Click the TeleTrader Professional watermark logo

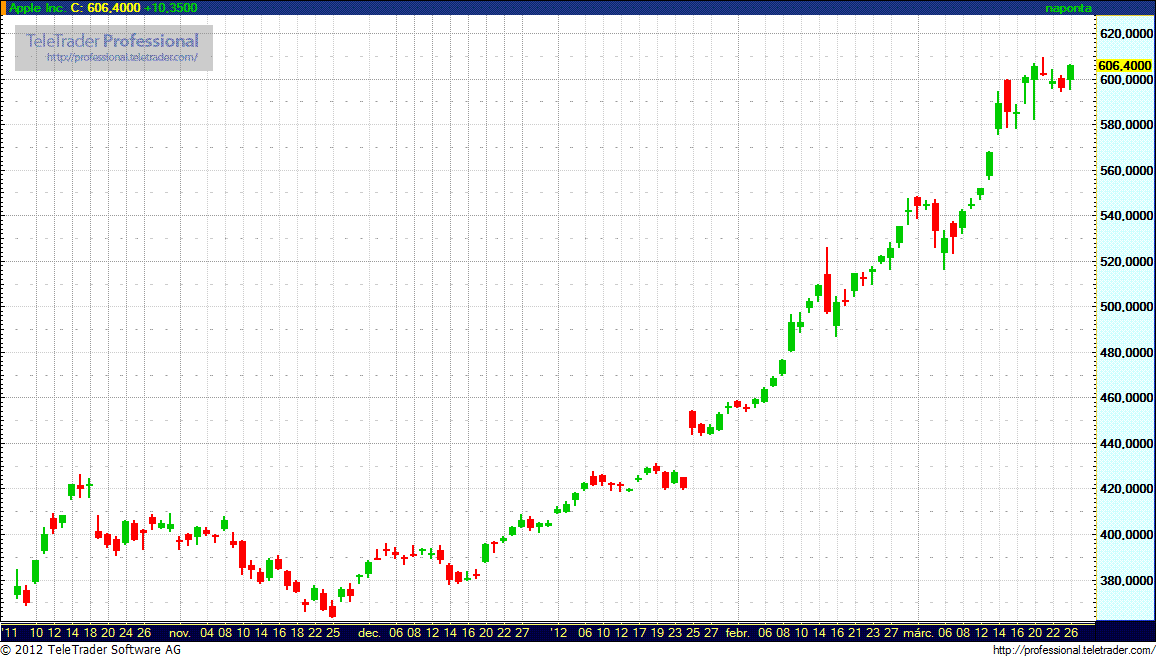click(112, 41)
